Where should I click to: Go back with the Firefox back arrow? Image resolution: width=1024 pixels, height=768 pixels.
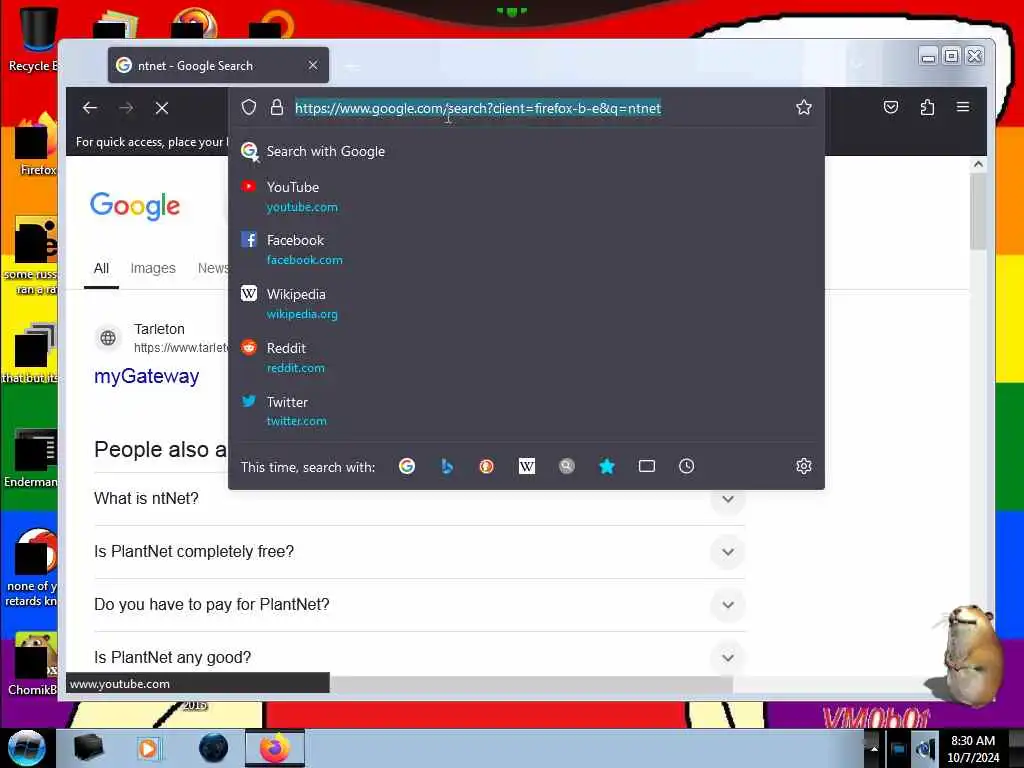(90, 108)
